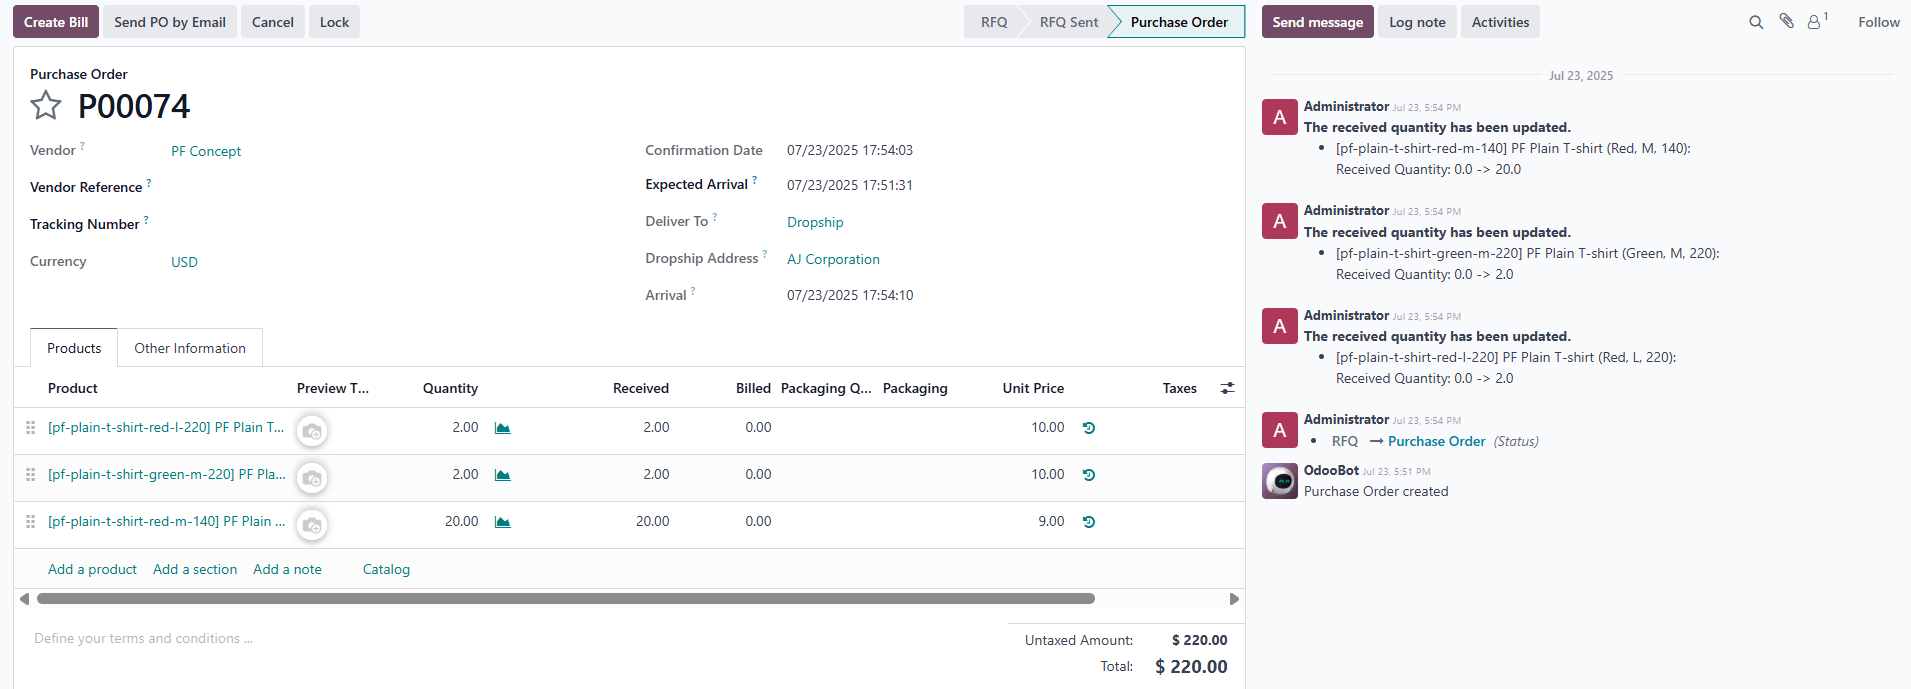1911x689 pixels.
Task: Open the Deliver To Dropship field
Action: pos(815,222)
